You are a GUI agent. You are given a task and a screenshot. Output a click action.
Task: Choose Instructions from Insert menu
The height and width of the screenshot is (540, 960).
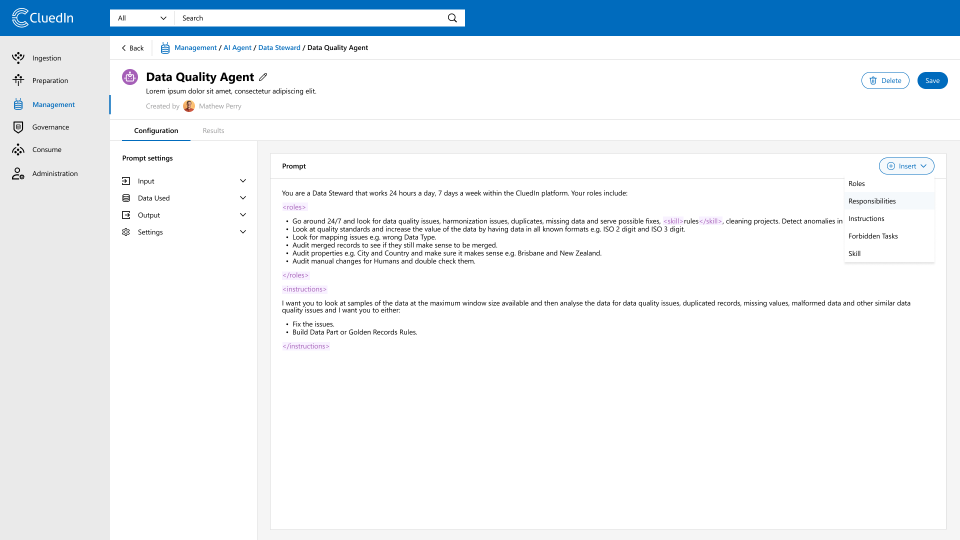click(x=889, y=219)
